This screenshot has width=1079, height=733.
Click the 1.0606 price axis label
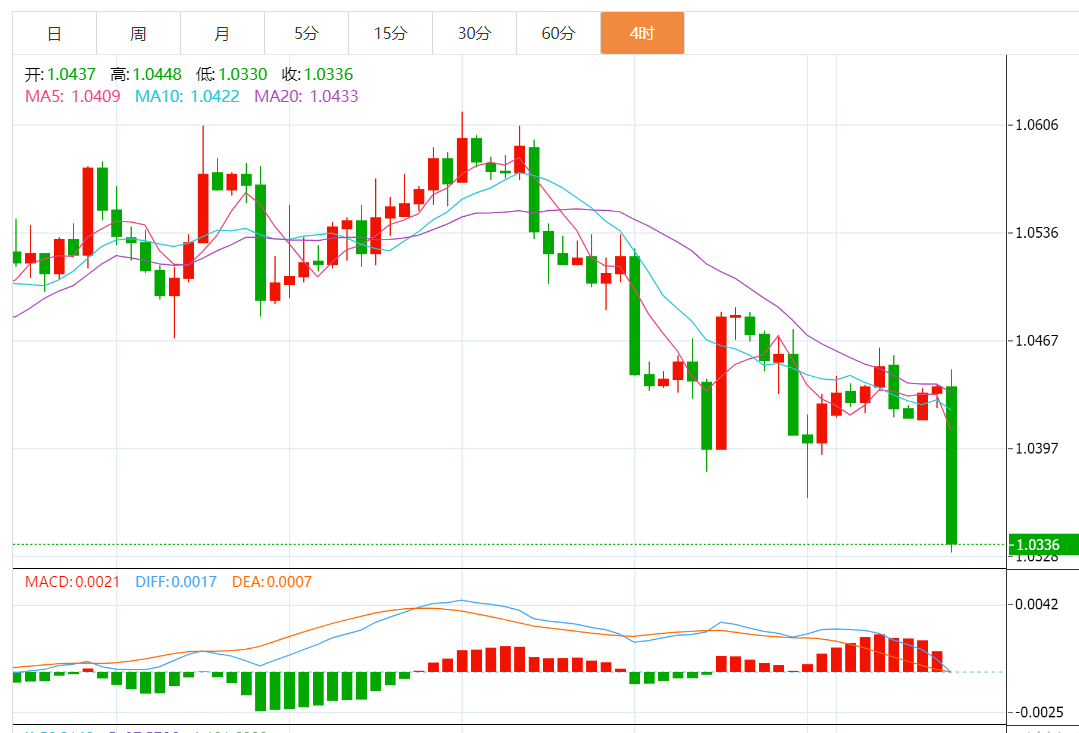coord(1037,125)
